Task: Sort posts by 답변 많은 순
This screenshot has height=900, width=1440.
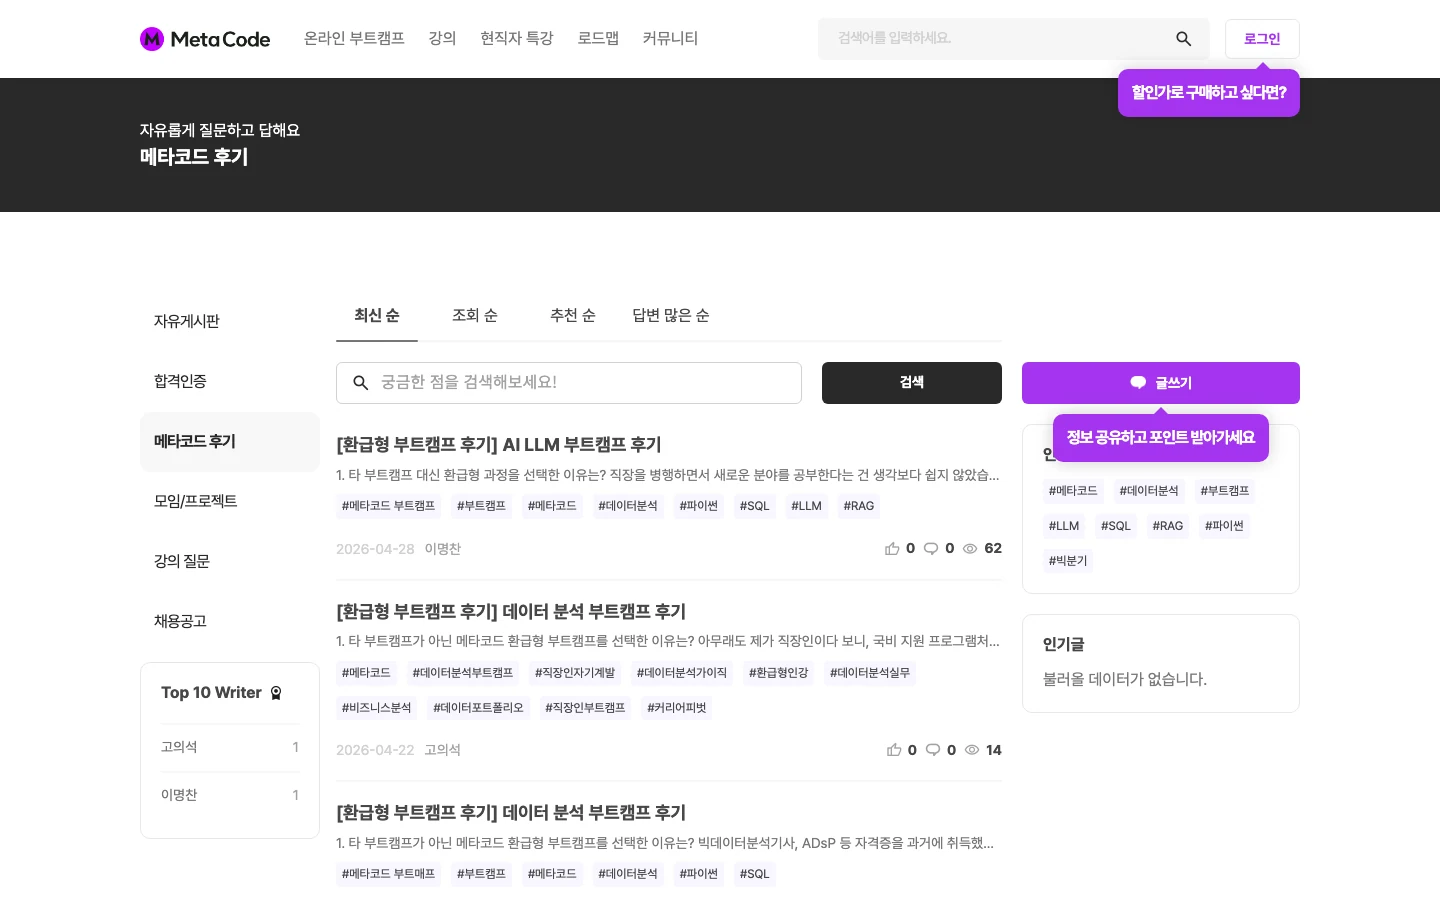Action: tap(671, 316)
